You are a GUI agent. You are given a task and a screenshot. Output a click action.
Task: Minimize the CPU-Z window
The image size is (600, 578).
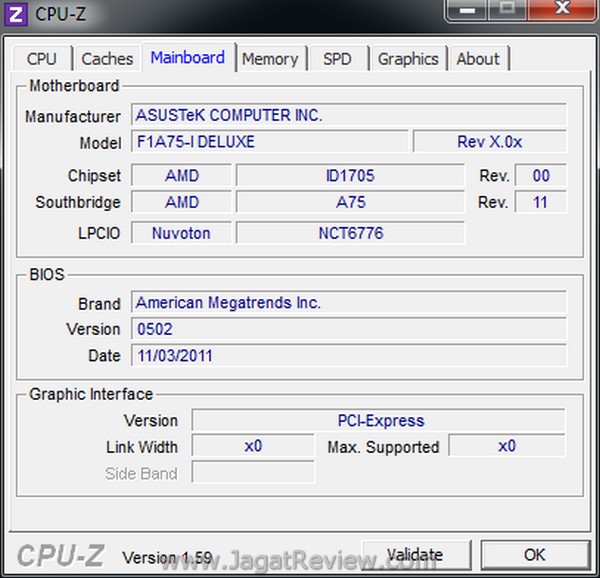point(467,9)
